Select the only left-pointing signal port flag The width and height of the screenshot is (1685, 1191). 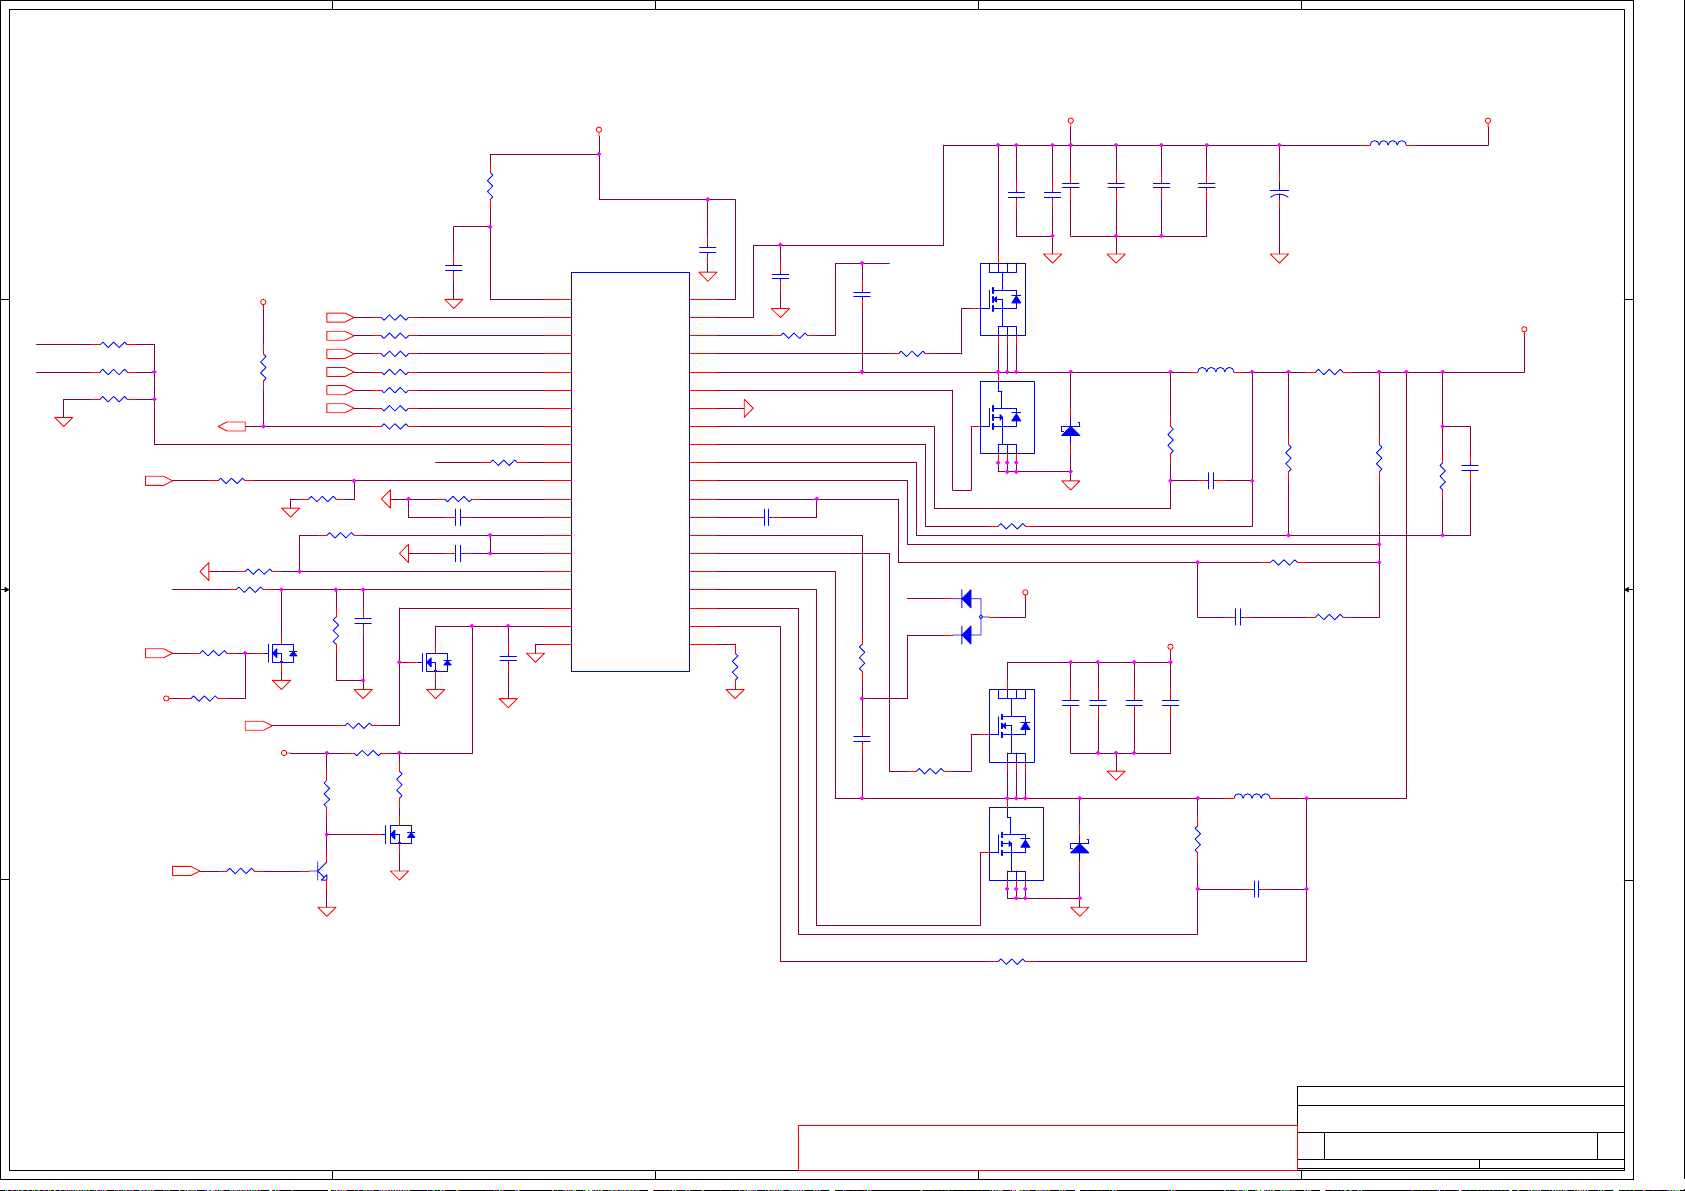pyautogui.click(x=232, y=426)
